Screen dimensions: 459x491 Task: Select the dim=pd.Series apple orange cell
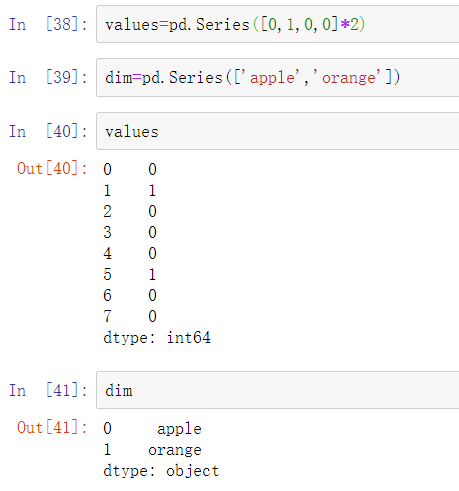(x=278, y=77)
